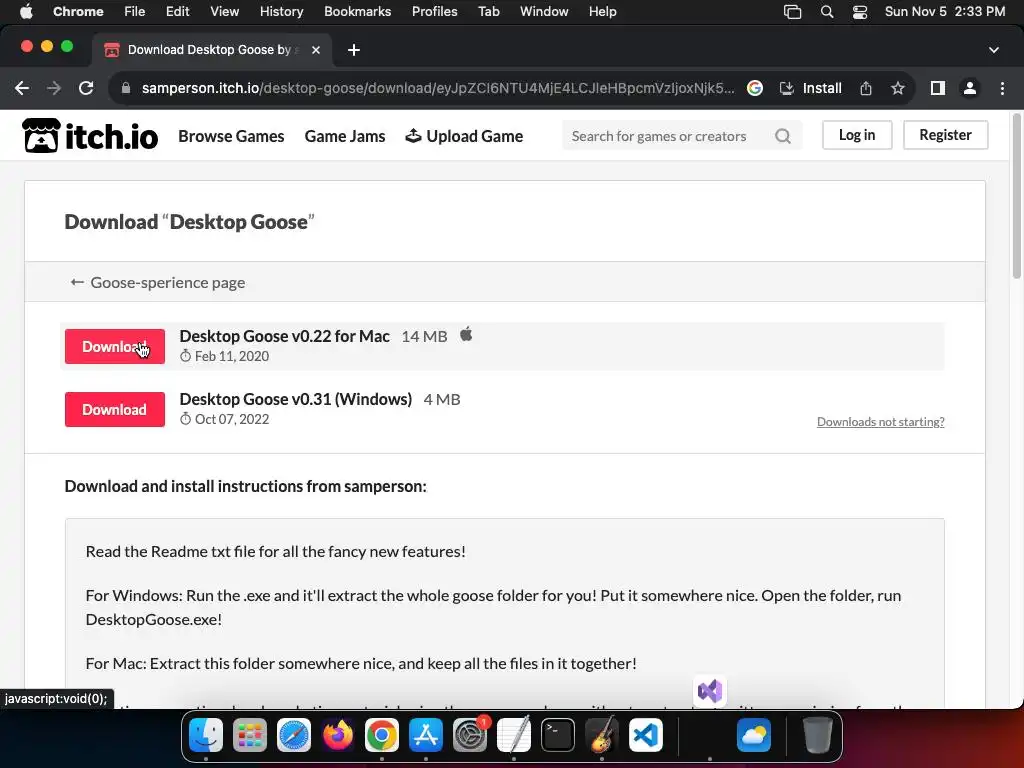
Task: Click the clock showing Sun Nov 5 2:33 PM
Action: [x=944, y=12]
